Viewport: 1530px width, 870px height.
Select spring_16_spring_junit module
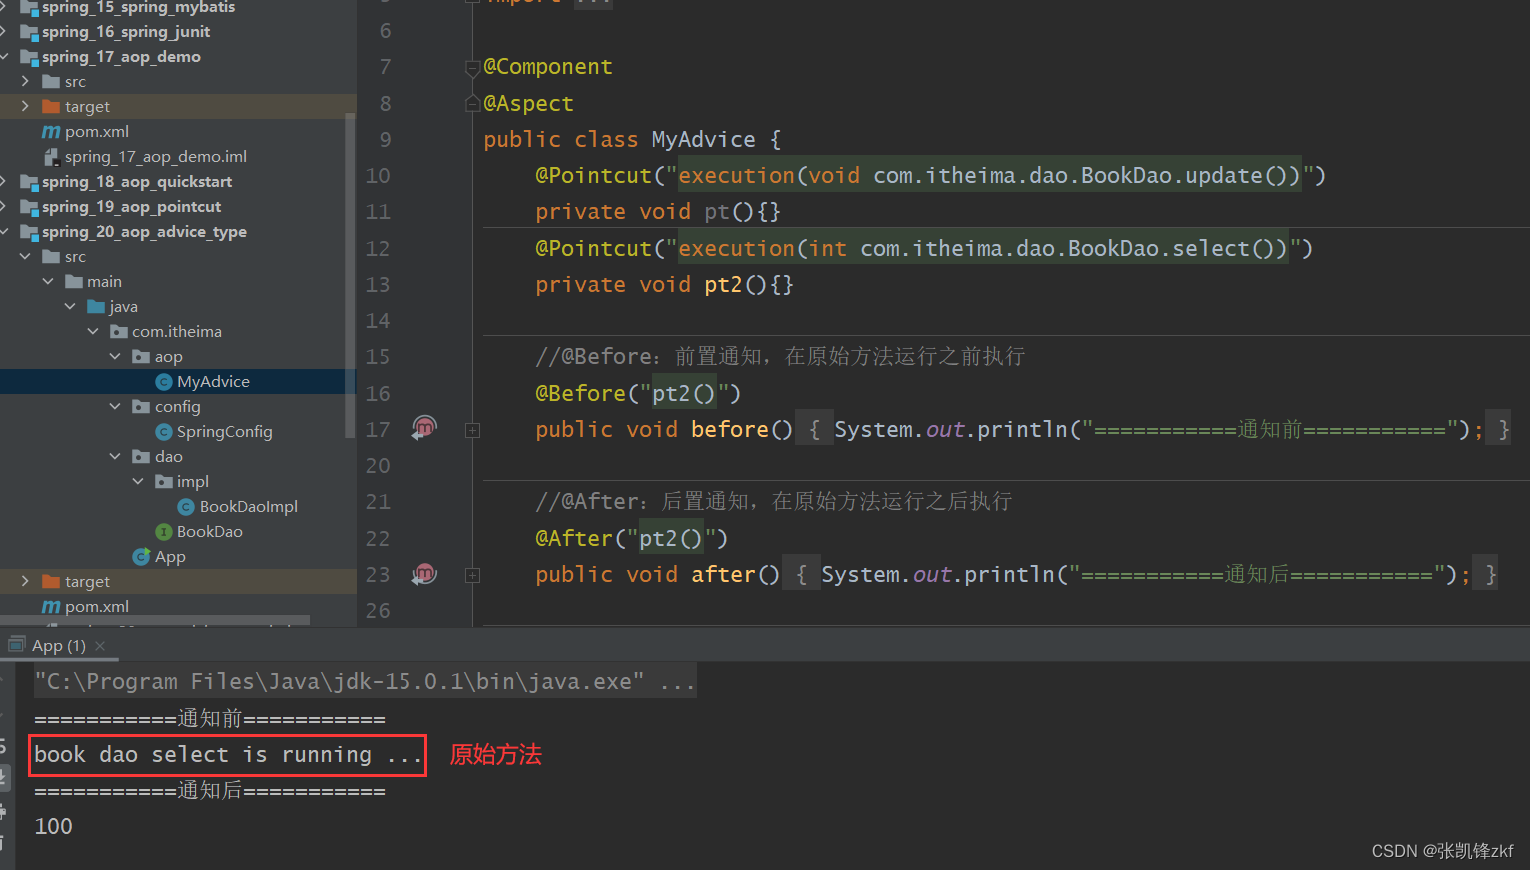[x=126, y=32]
